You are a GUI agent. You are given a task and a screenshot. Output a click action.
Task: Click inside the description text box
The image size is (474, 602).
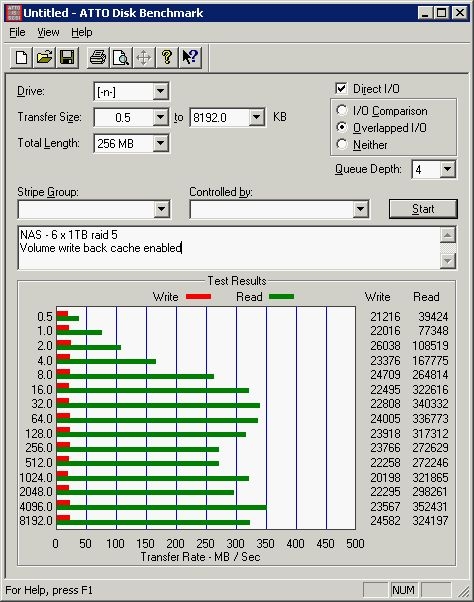(x=229, y=248)
